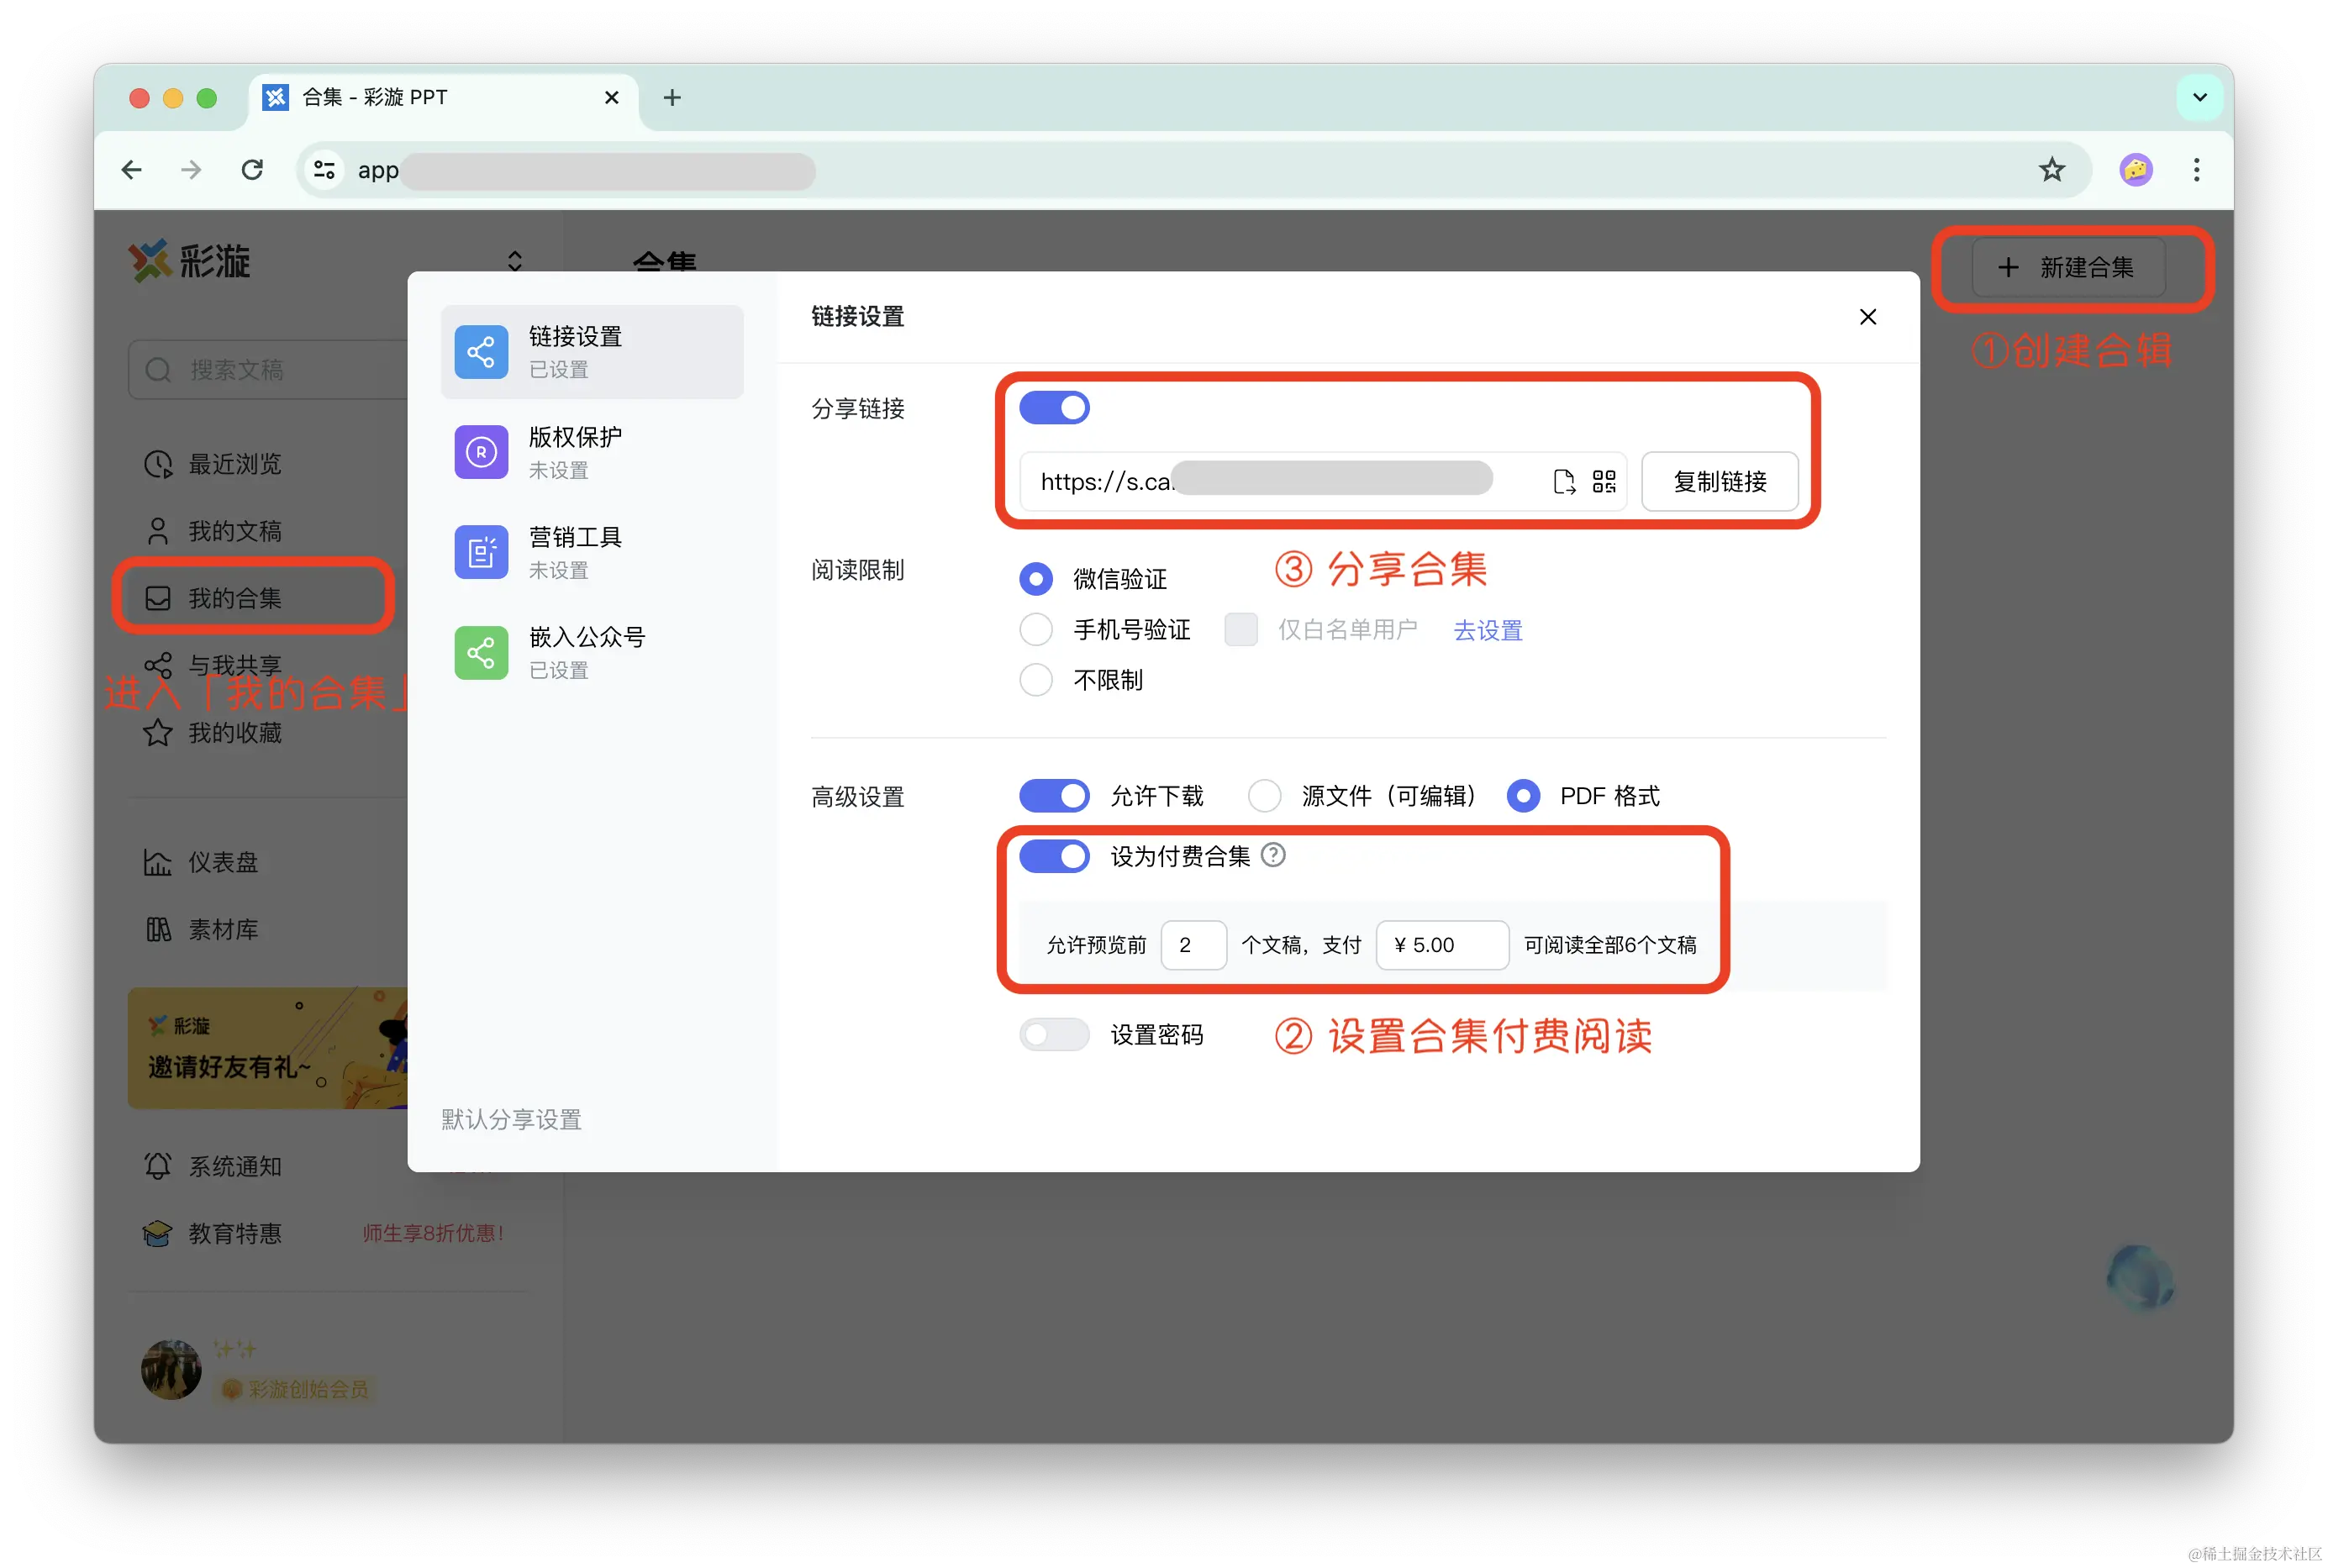
Task: Expand the tab search dropdown arrow
Action: pos(2199,98)
